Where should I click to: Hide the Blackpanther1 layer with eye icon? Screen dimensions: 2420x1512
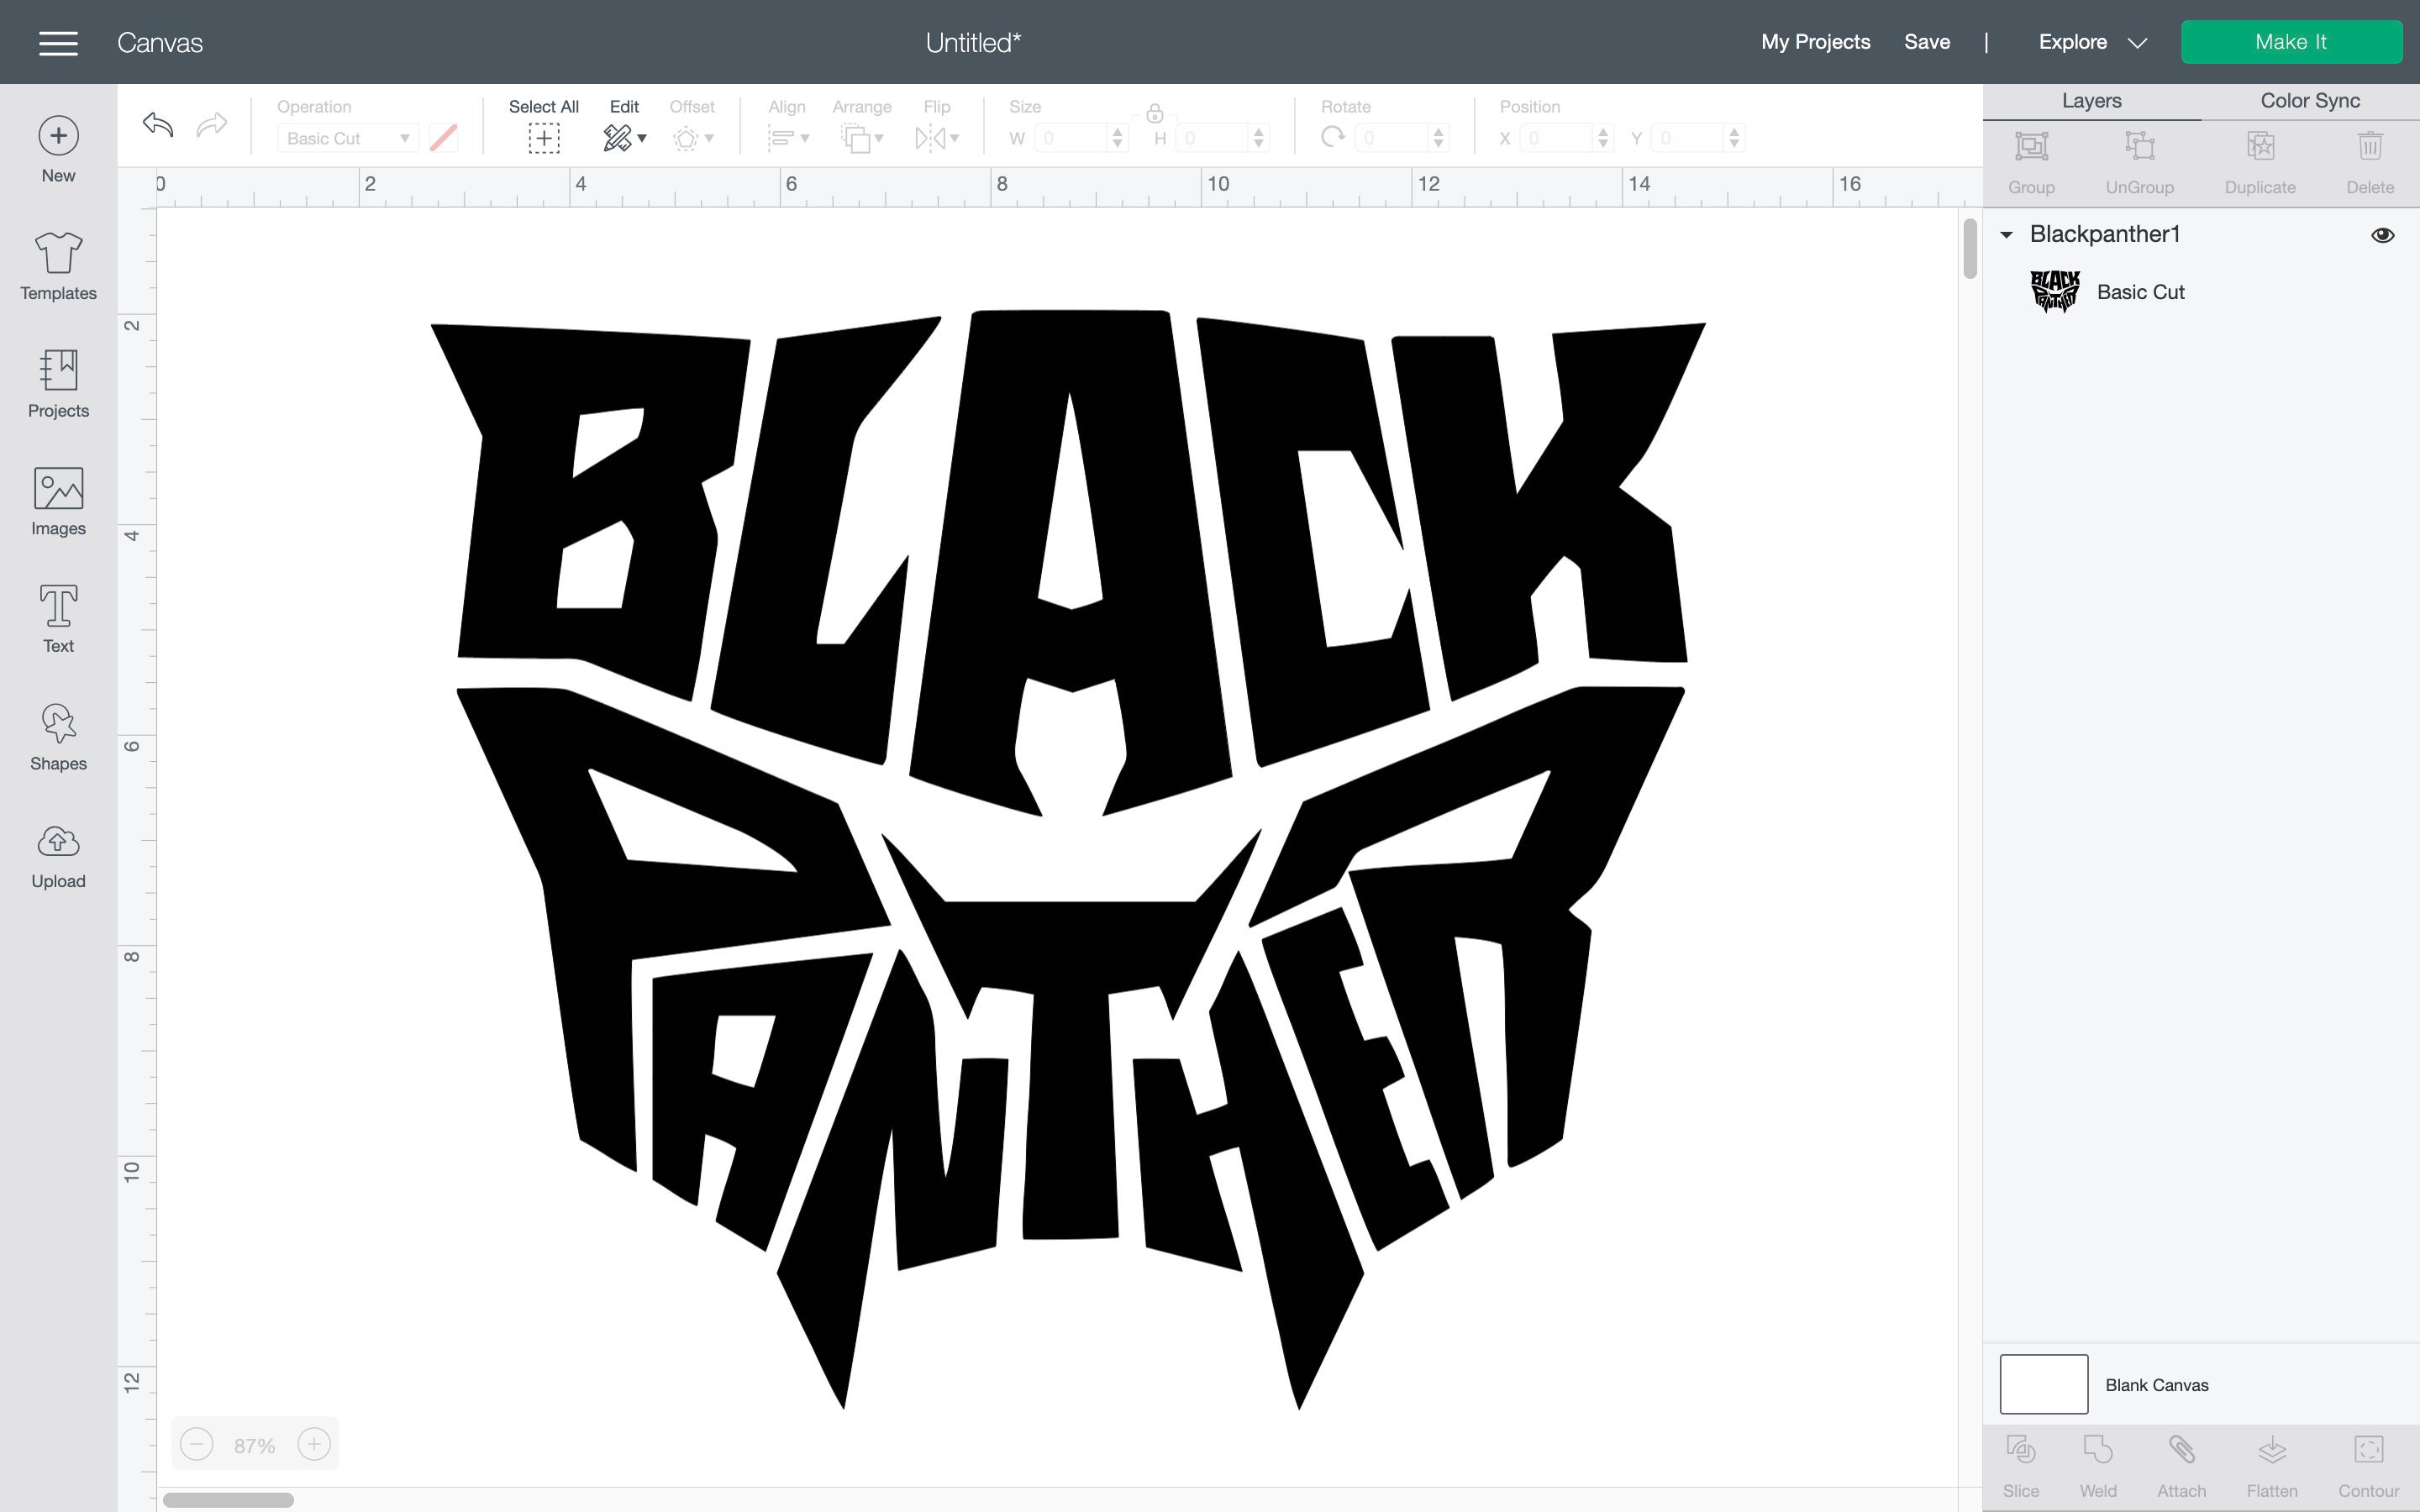(x=2382, y=235)
